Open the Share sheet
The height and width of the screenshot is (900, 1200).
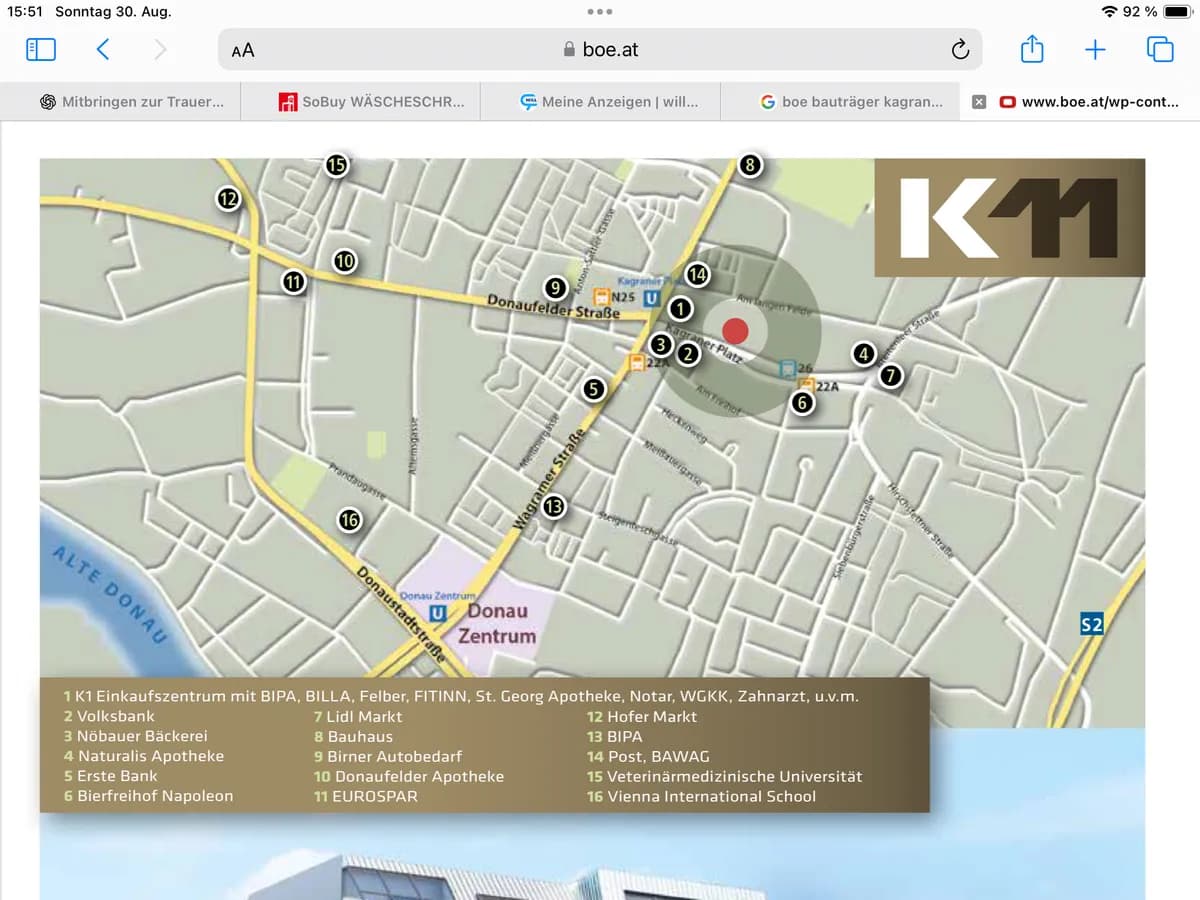click(x=1032, y=48)
